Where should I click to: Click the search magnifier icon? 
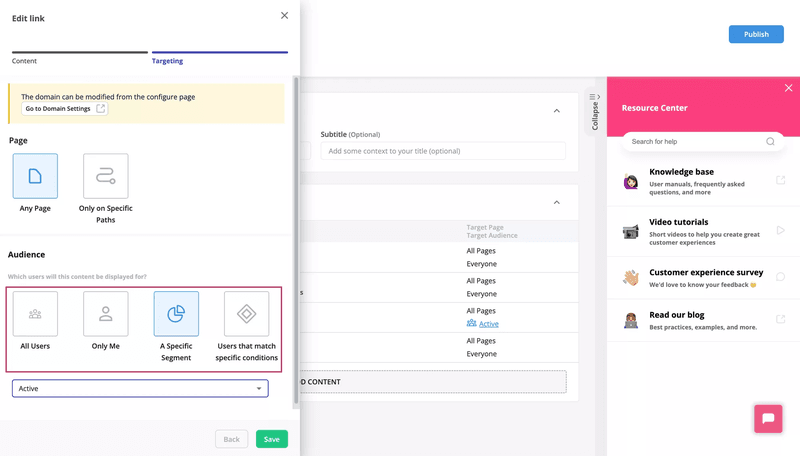pyautogui.click(x=770, y=142)
